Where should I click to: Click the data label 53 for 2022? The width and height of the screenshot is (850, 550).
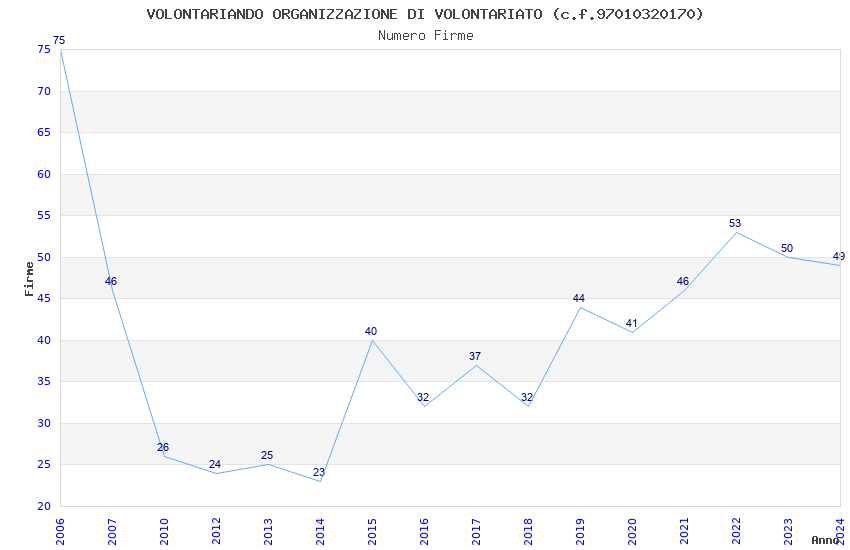[735, 224]
